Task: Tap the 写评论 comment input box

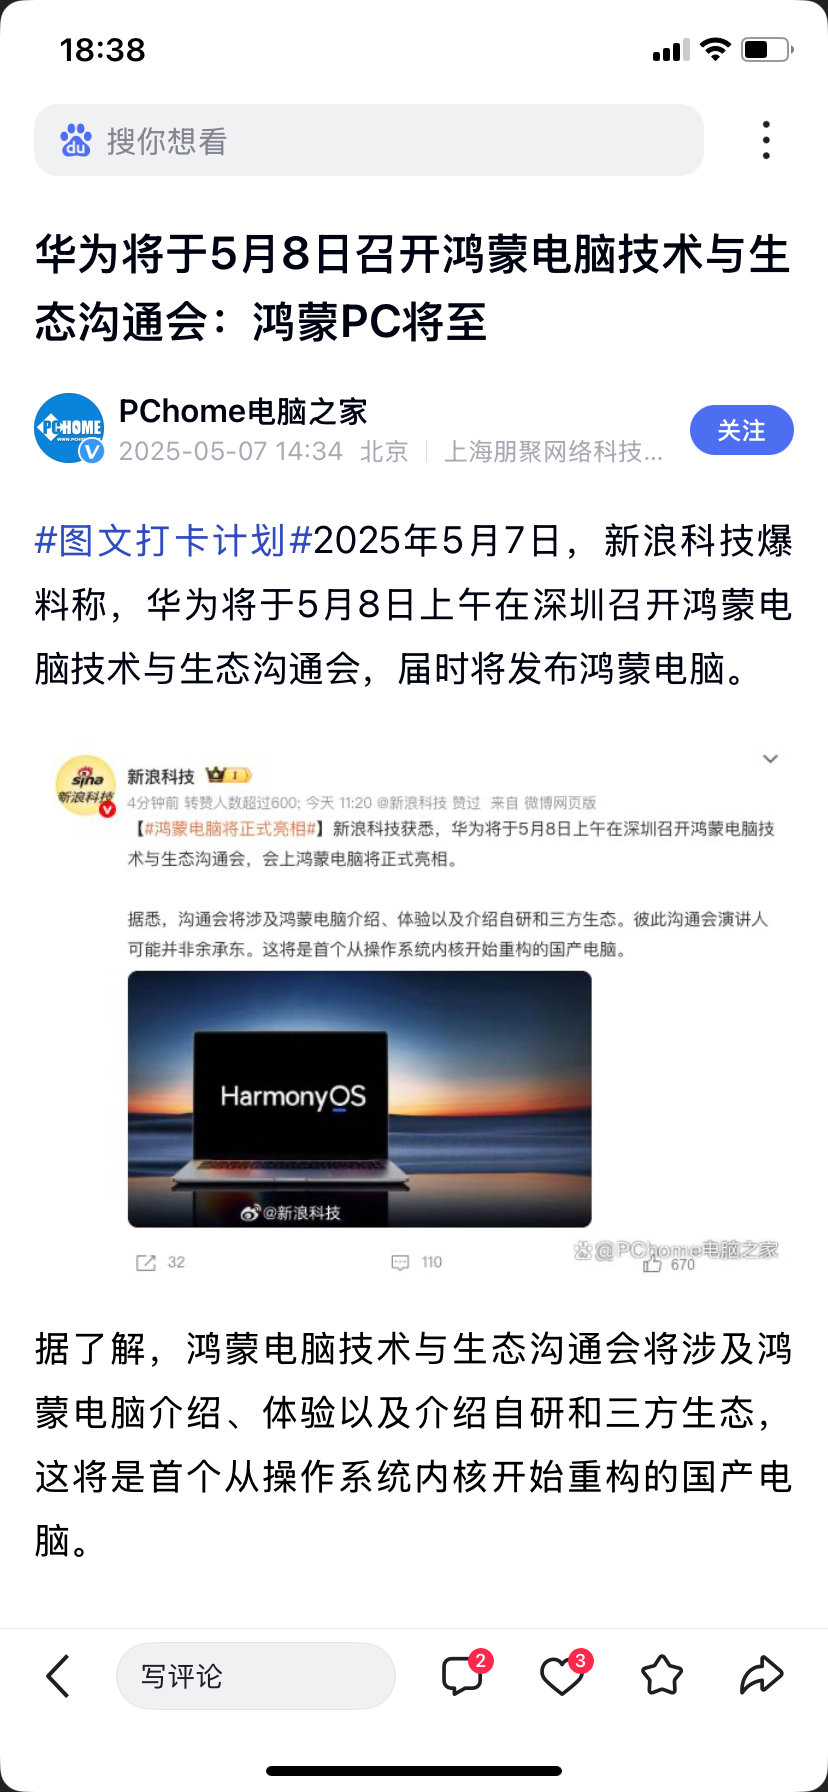Action: click(x=256, y=1676)
